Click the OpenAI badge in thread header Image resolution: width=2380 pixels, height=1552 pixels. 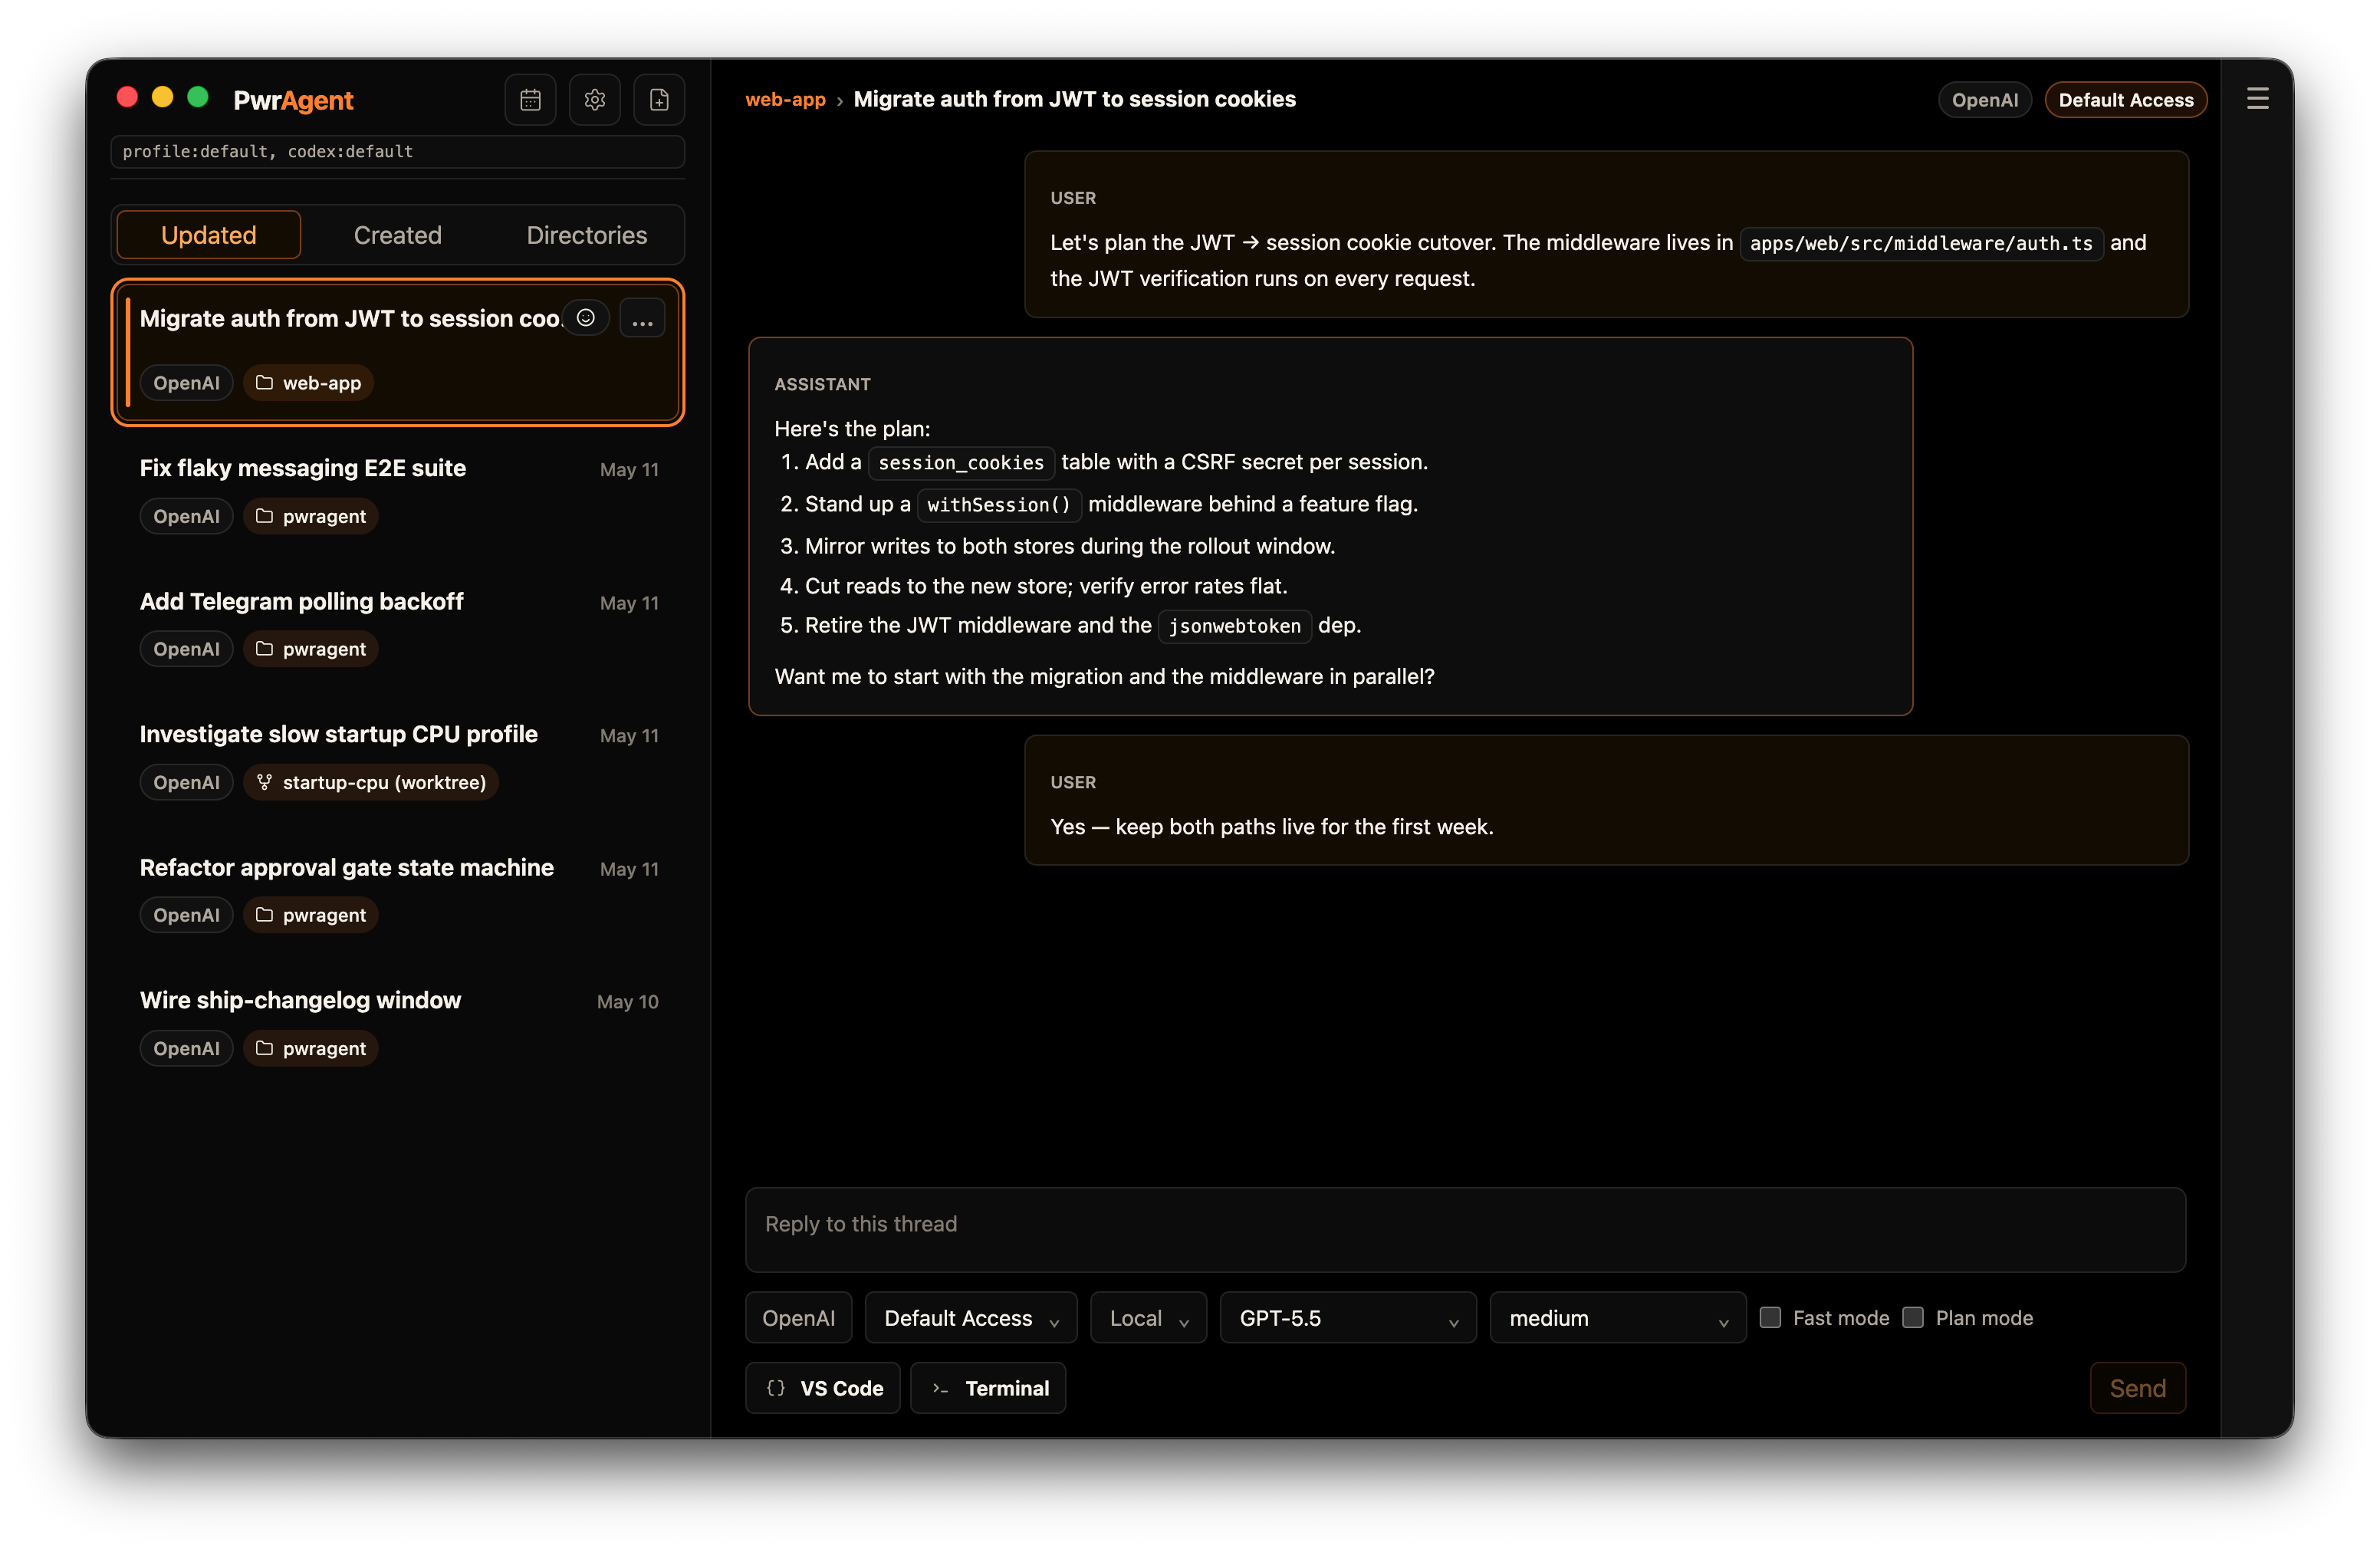[x=1984, y=100]
